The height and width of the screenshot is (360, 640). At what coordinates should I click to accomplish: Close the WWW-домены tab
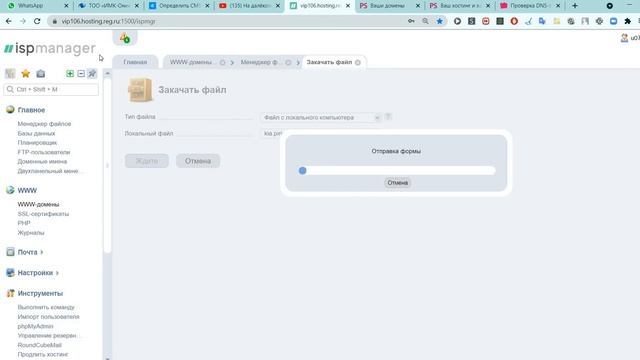(x=222, y=62)
